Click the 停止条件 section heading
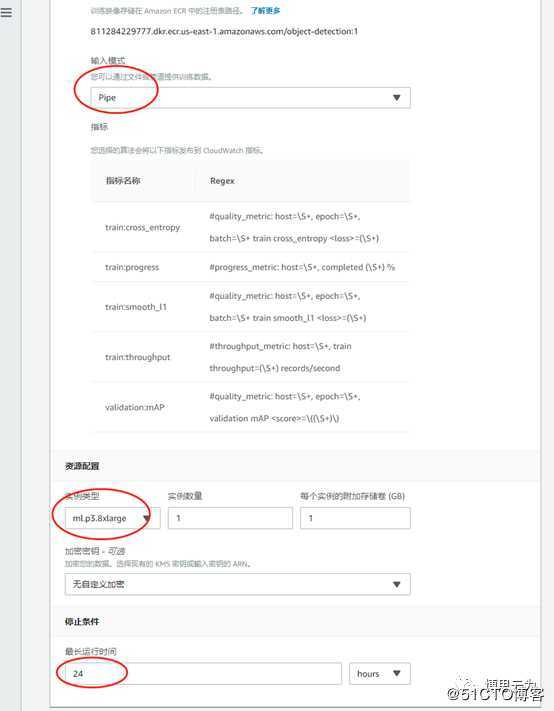Viewport: 554px width, 711px height. click(82, 622)
